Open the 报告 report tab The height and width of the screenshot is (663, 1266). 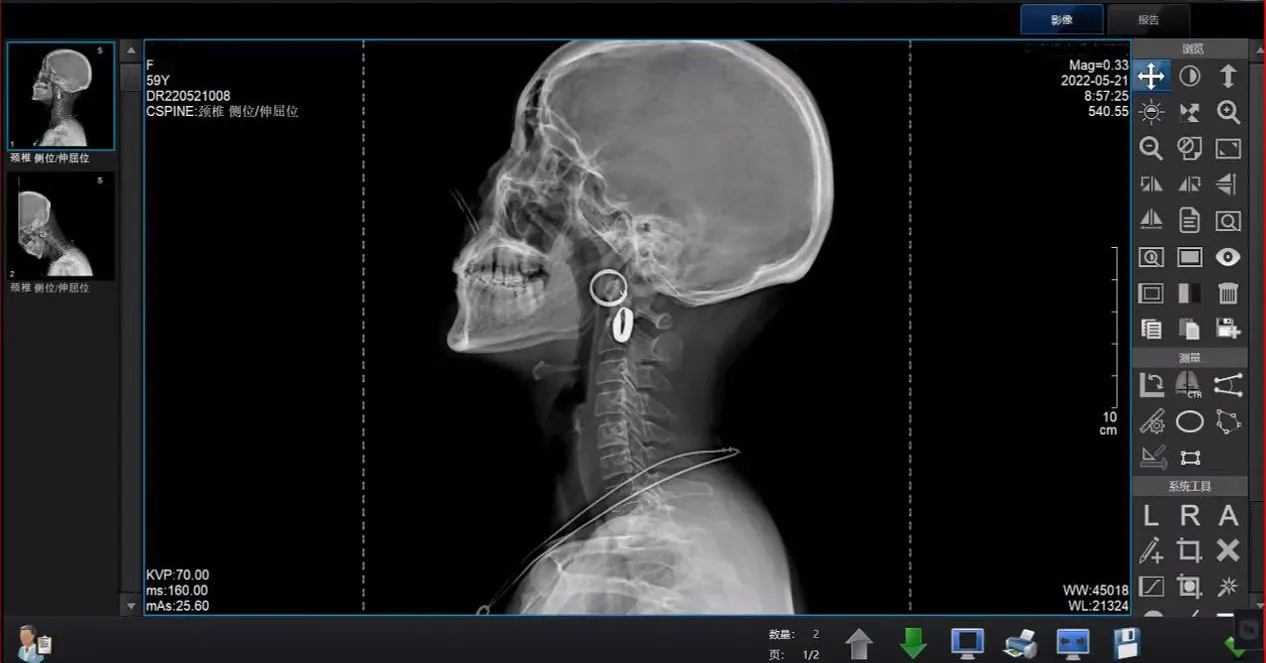[1148, 19]
